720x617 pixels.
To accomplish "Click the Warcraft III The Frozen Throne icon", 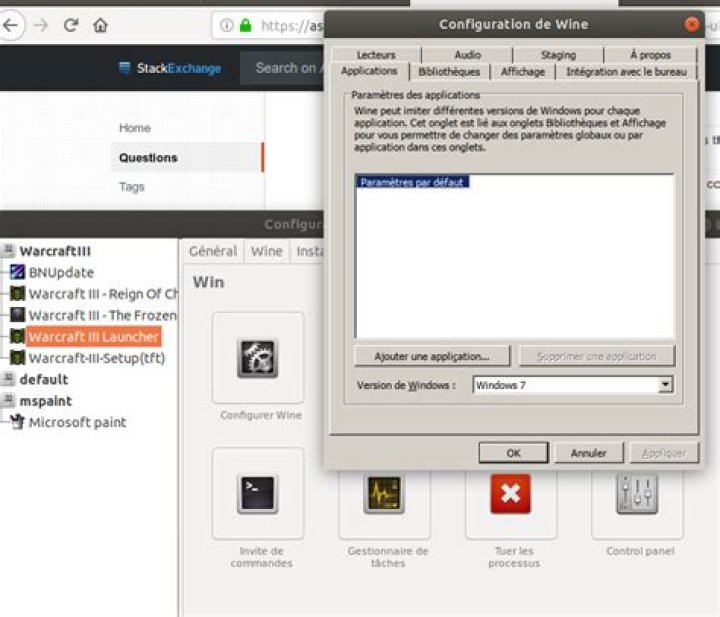I will coord(17,315).
